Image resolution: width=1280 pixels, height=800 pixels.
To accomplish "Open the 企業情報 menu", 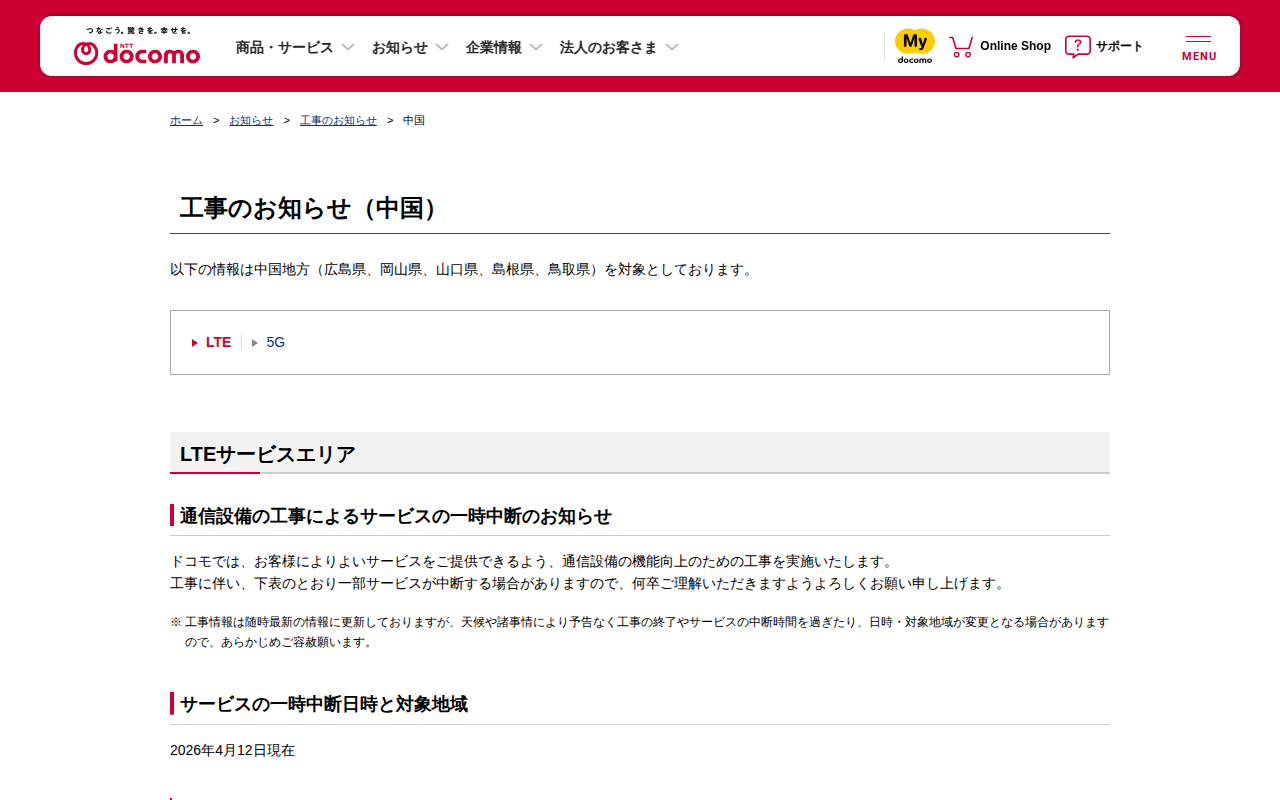I will pos(494,47).
